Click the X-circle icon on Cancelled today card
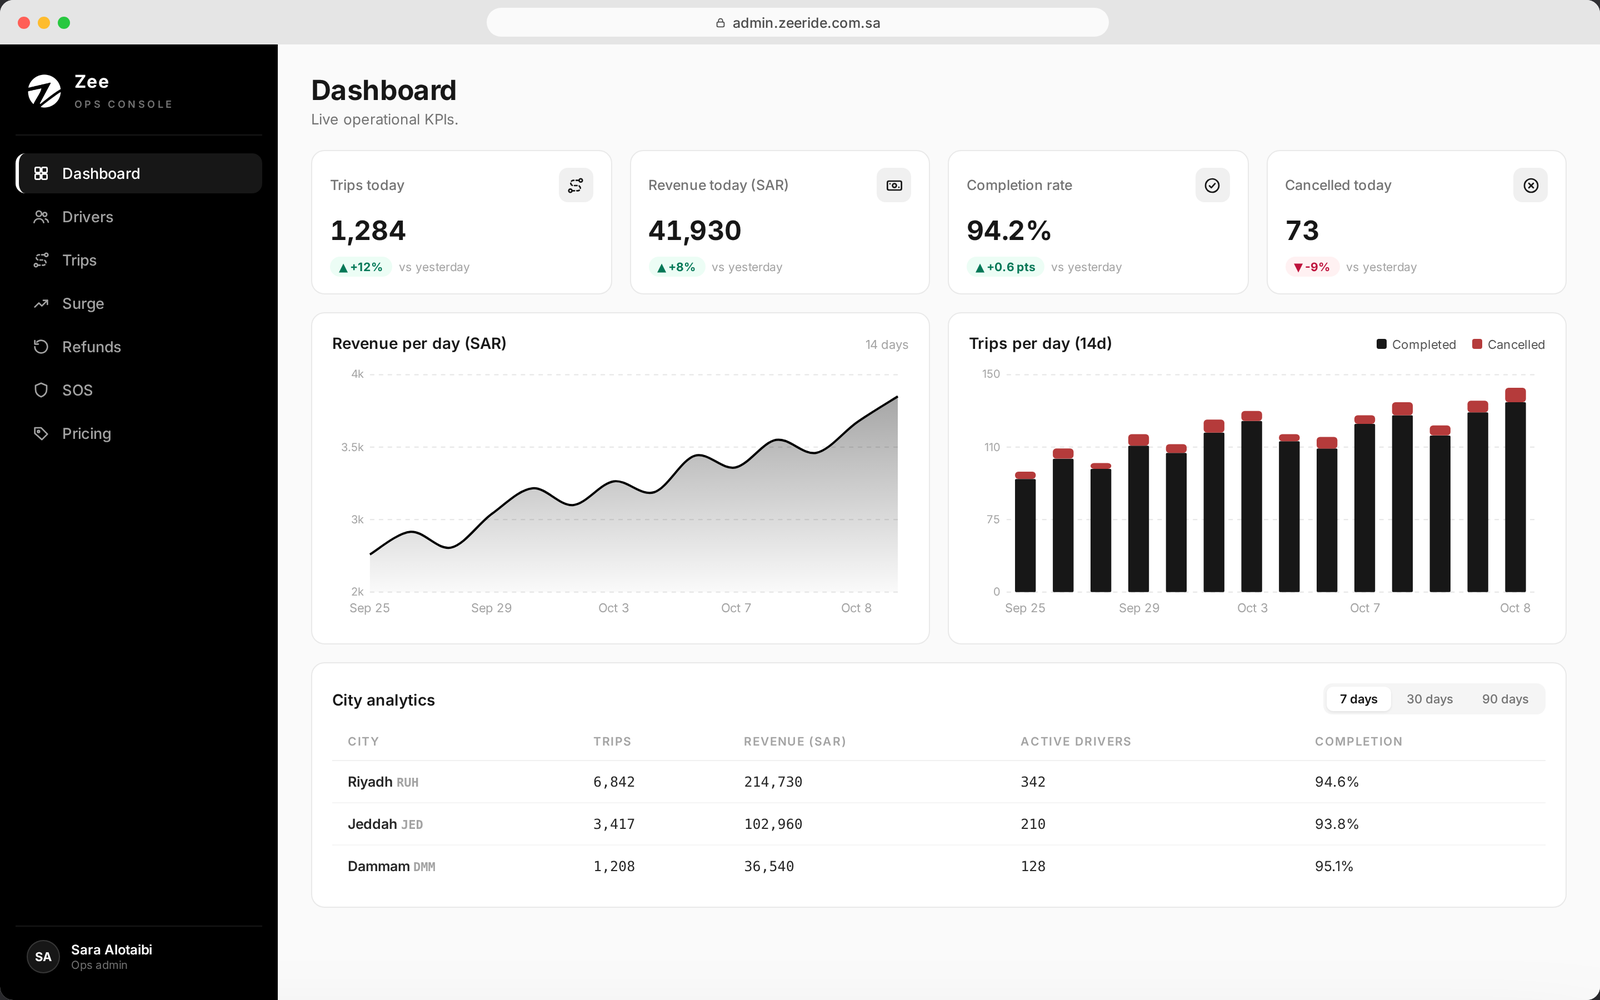This screenshot has width=1600, height=1000. click(1531, 185)
